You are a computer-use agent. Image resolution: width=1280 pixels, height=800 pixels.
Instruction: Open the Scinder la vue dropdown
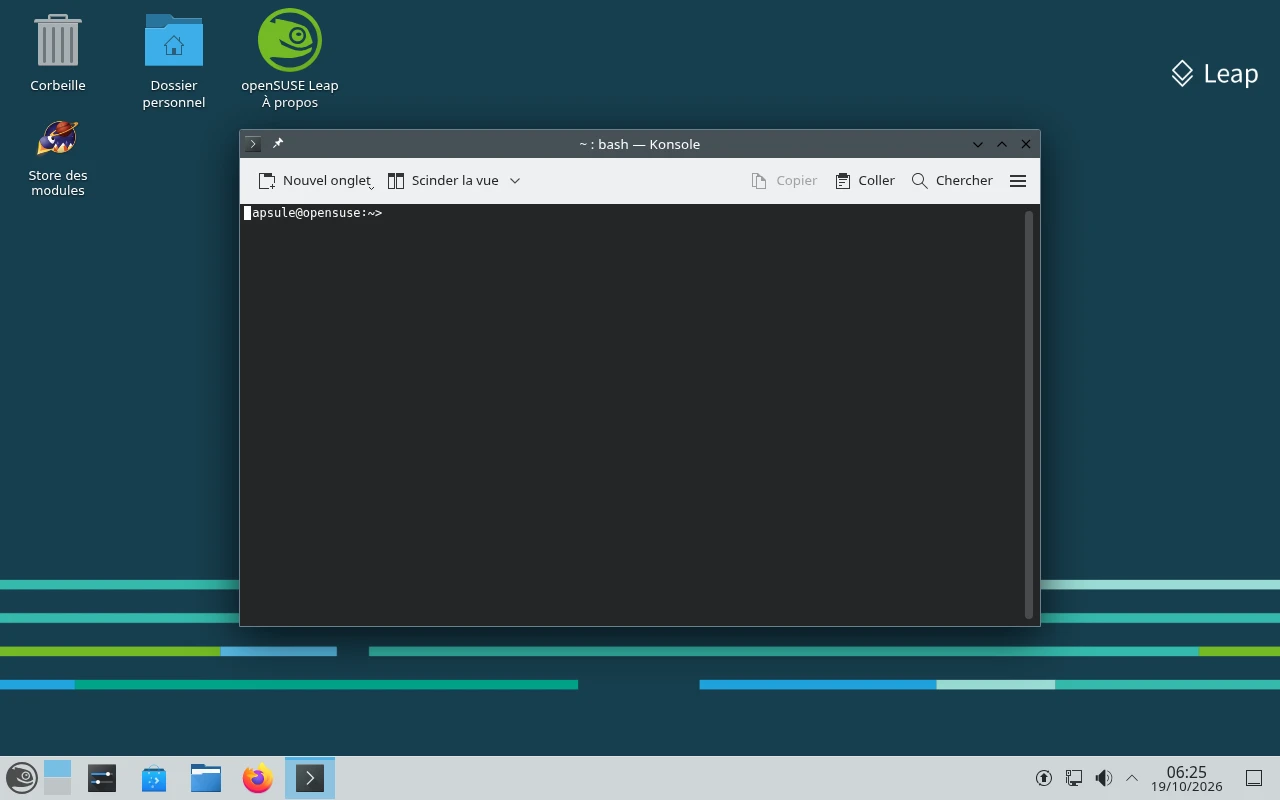point(515,181)
